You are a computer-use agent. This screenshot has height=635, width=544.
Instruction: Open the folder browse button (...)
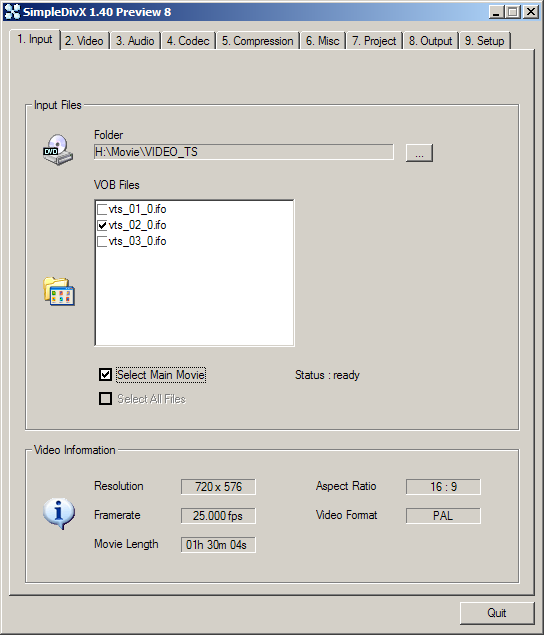point(419,153)
